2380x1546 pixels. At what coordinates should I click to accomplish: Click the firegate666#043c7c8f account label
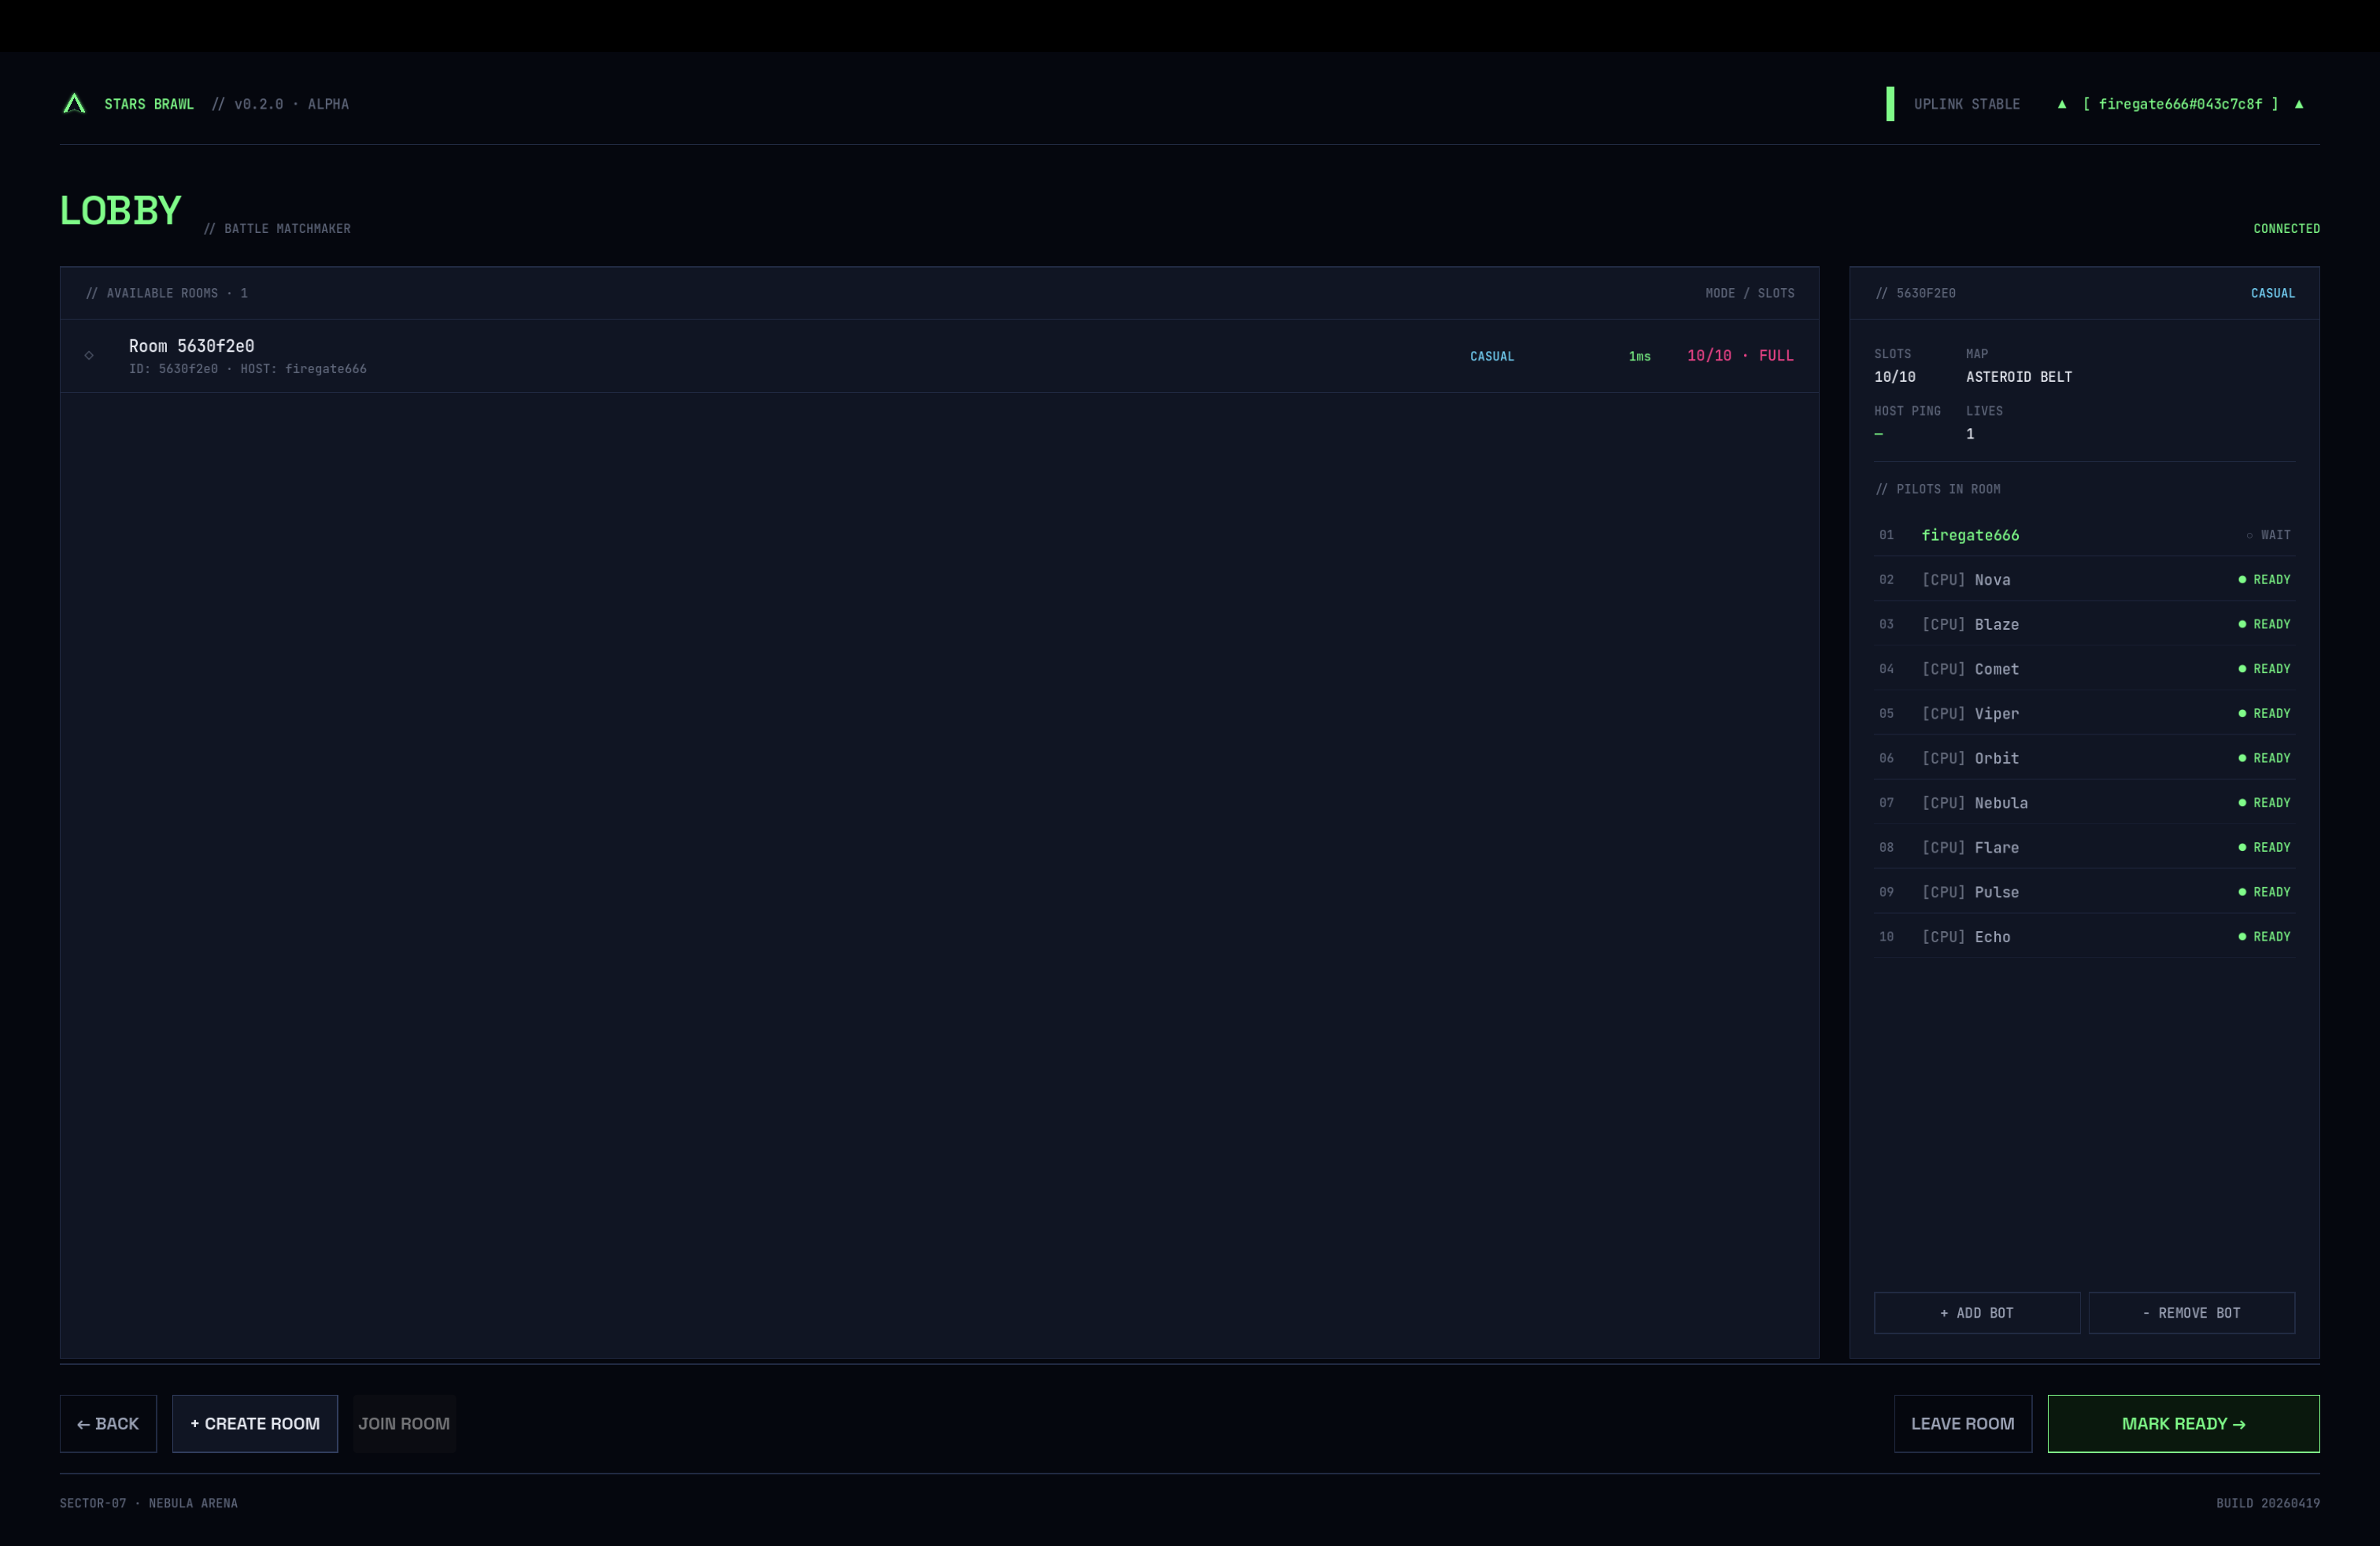2179,104
